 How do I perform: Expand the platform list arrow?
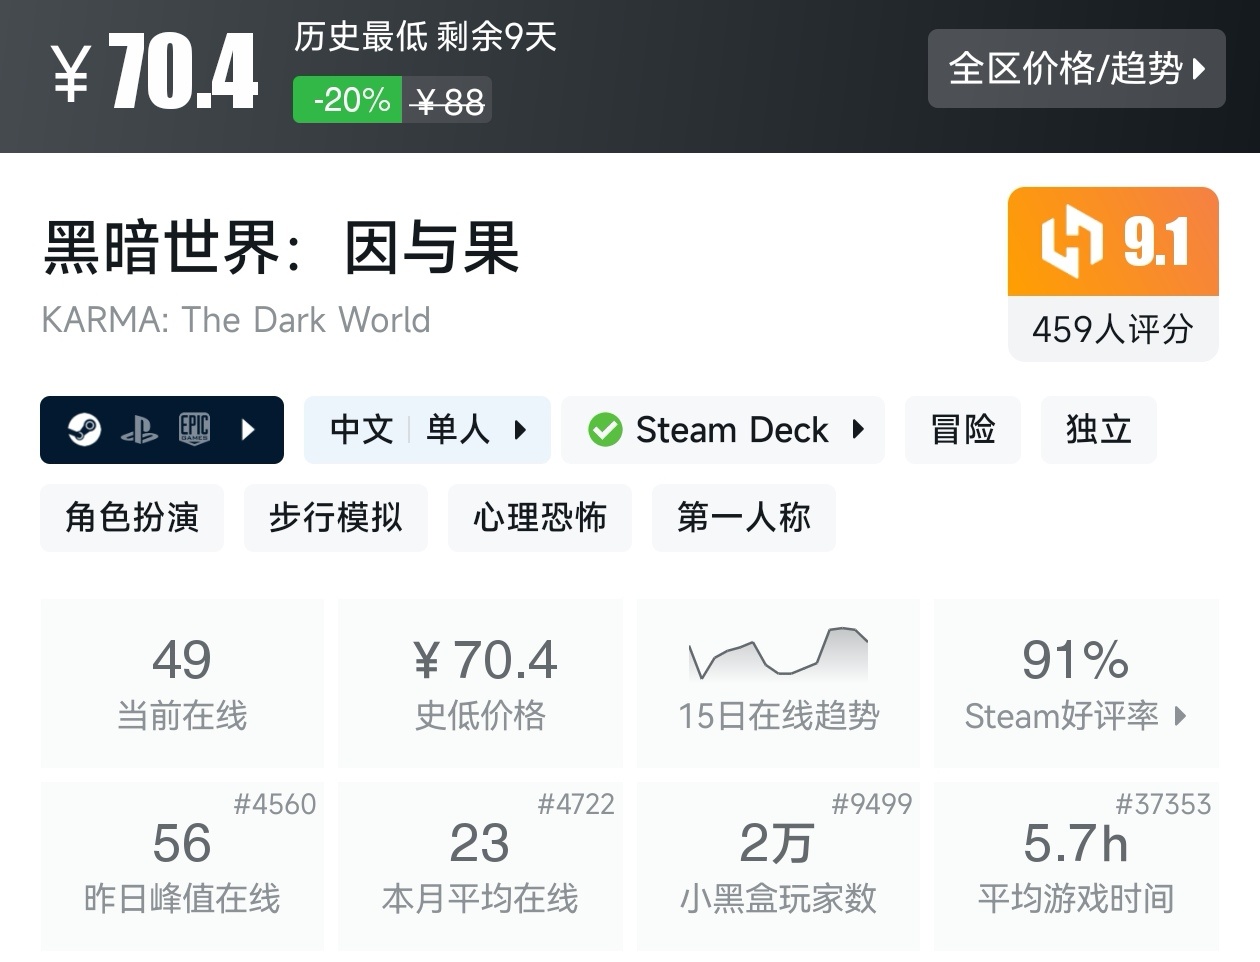coord(247,430)
